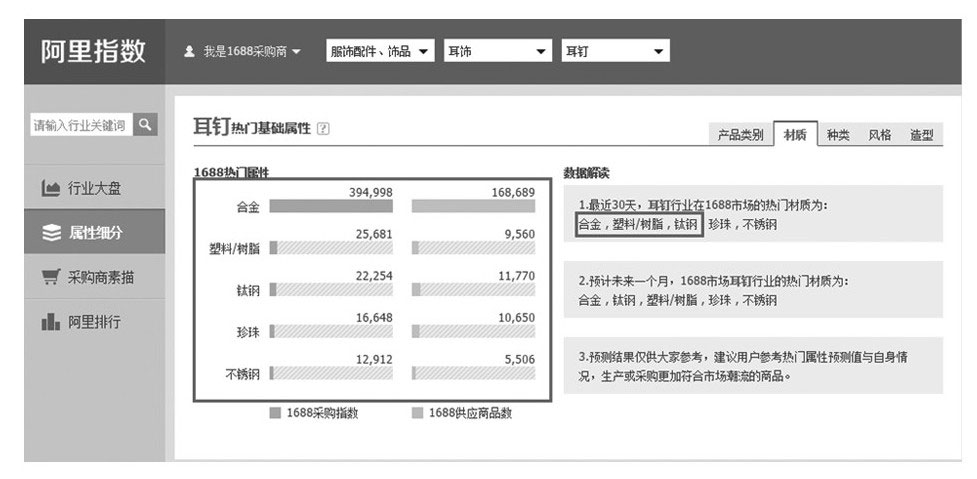Image resolution: width=977 pixels, height=479 pixels.
Task: Click insight 2 predicting 未来一个月 materials
Action: coord(753,290)
